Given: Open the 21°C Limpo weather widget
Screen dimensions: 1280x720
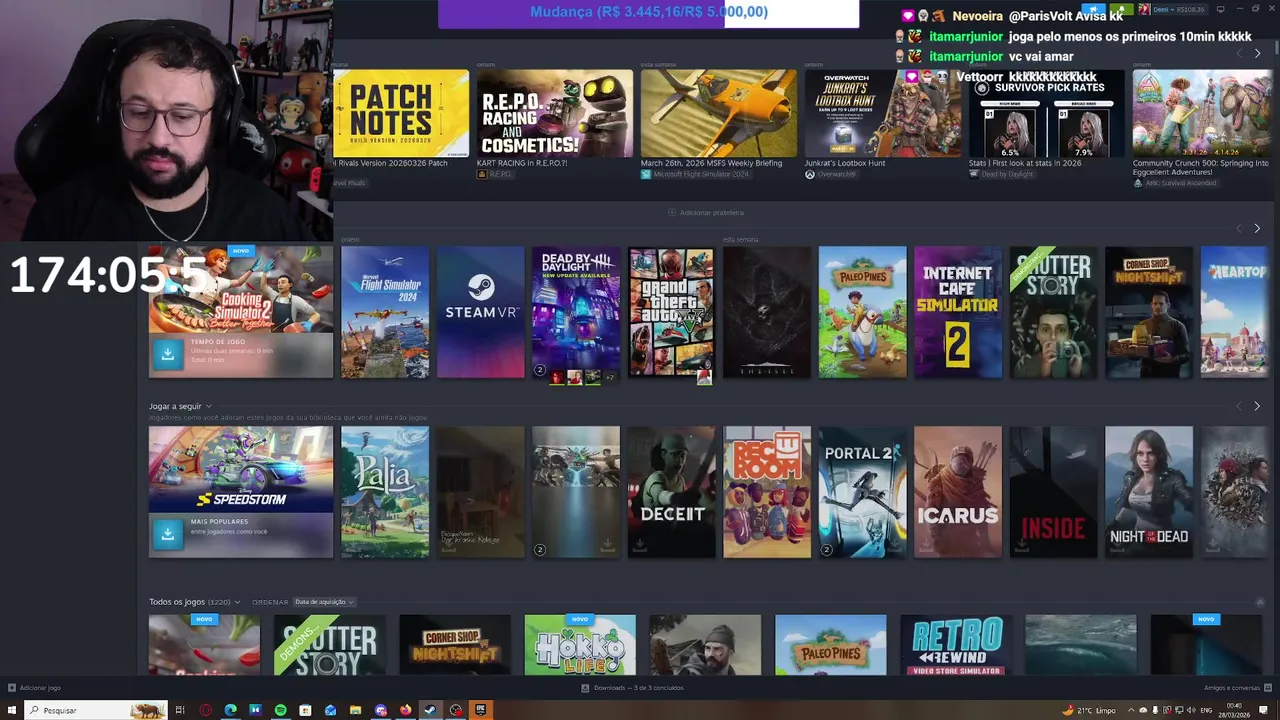Looking at the screenshot, I should coord(1090,710).
